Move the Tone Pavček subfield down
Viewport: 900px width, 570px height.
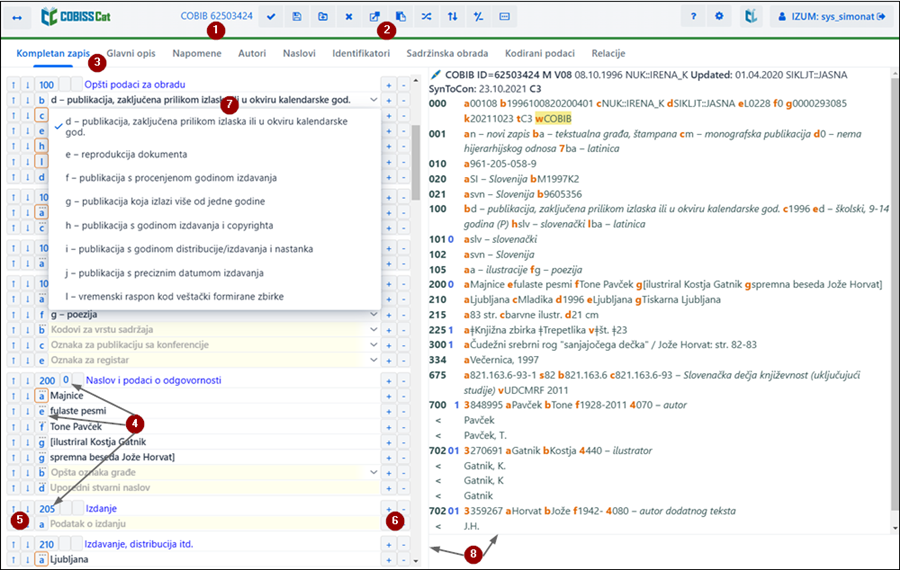pos(28,426)
